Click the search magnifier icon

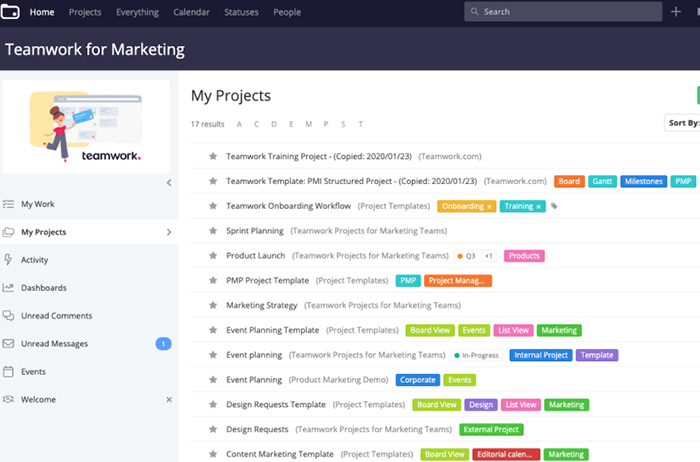pyautogui.click(x=474, y=12)
